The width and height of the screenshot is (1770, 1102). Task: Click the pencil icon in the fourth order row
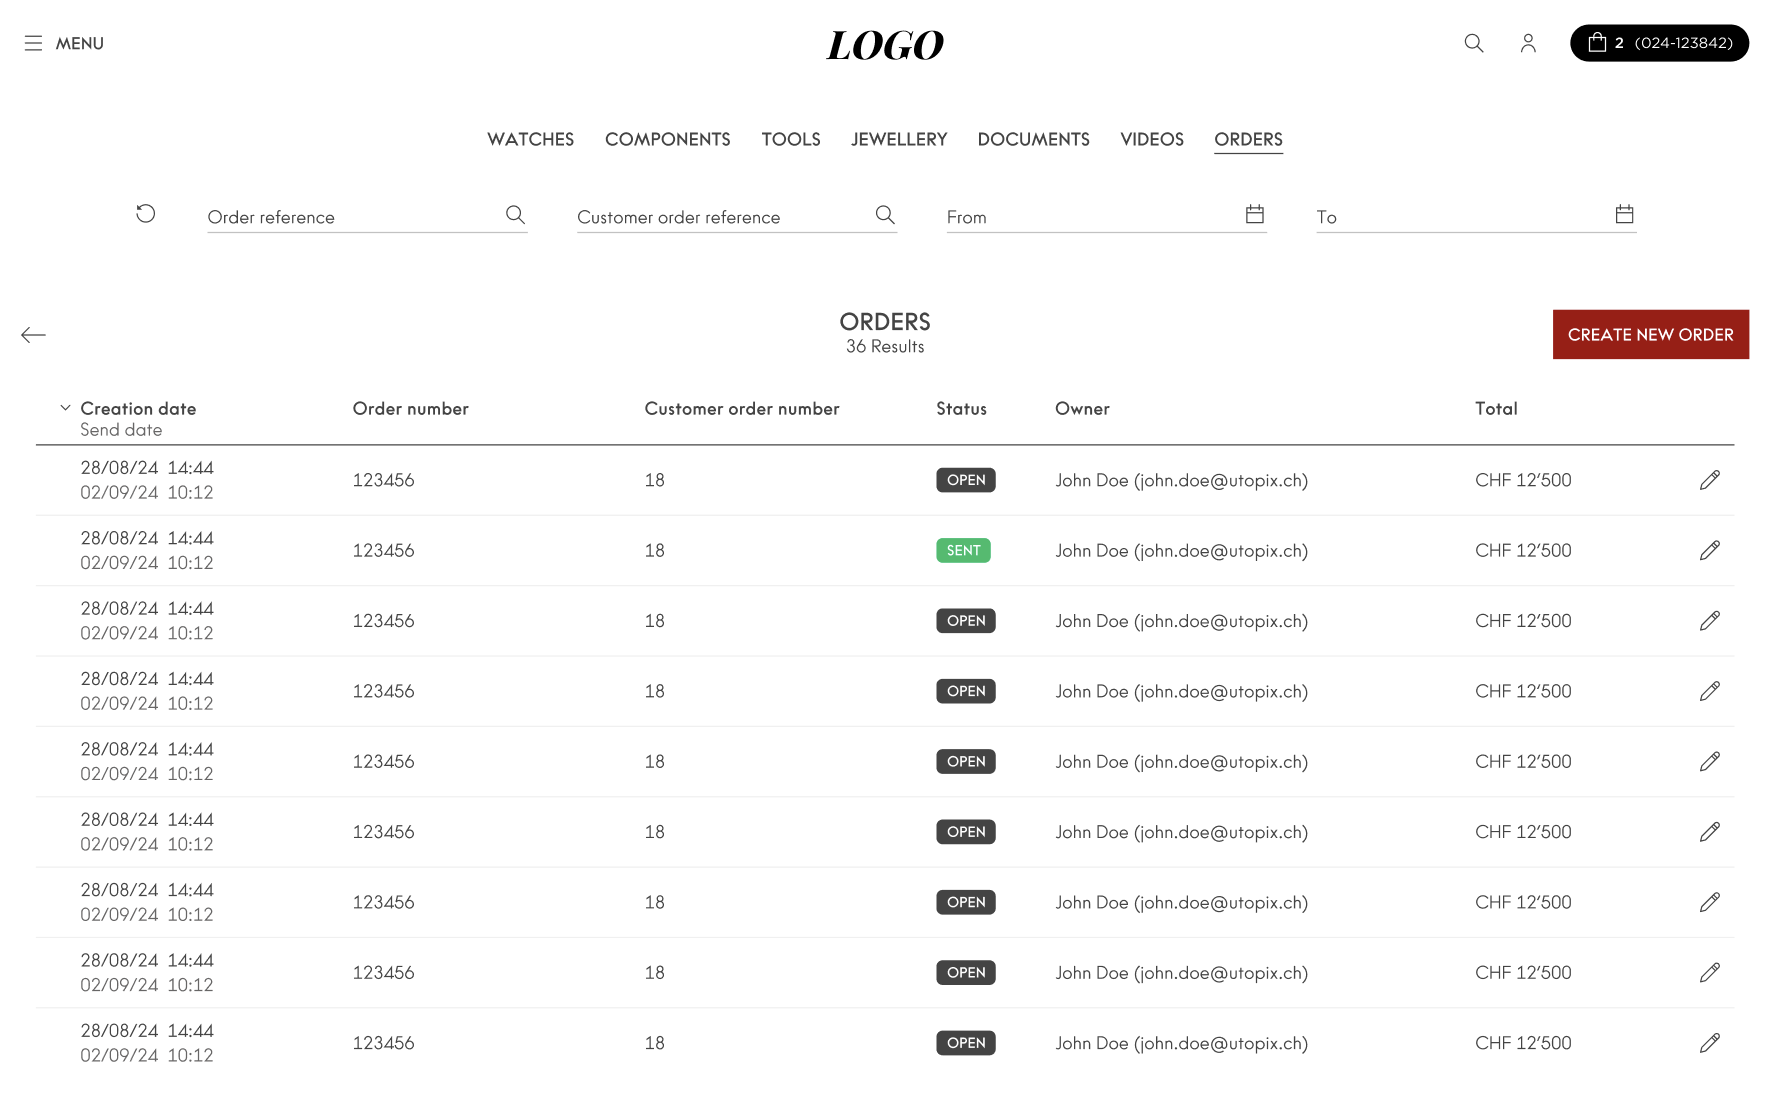pyautogui.click(x=1710, y=691)
